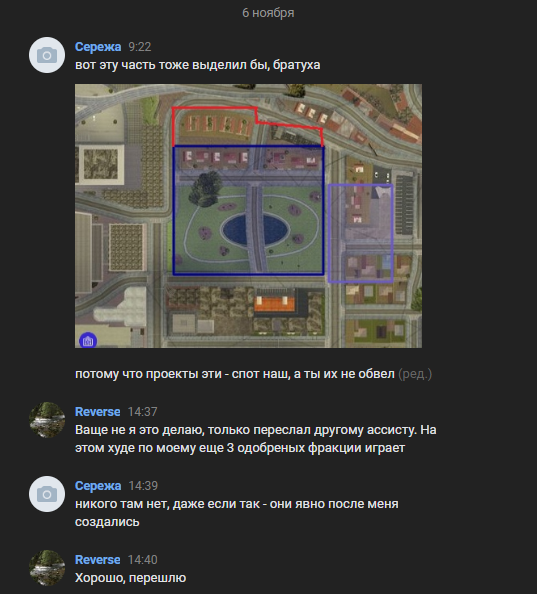Open Reverse's avatar beside the 14:37 message

pos(47,420)
